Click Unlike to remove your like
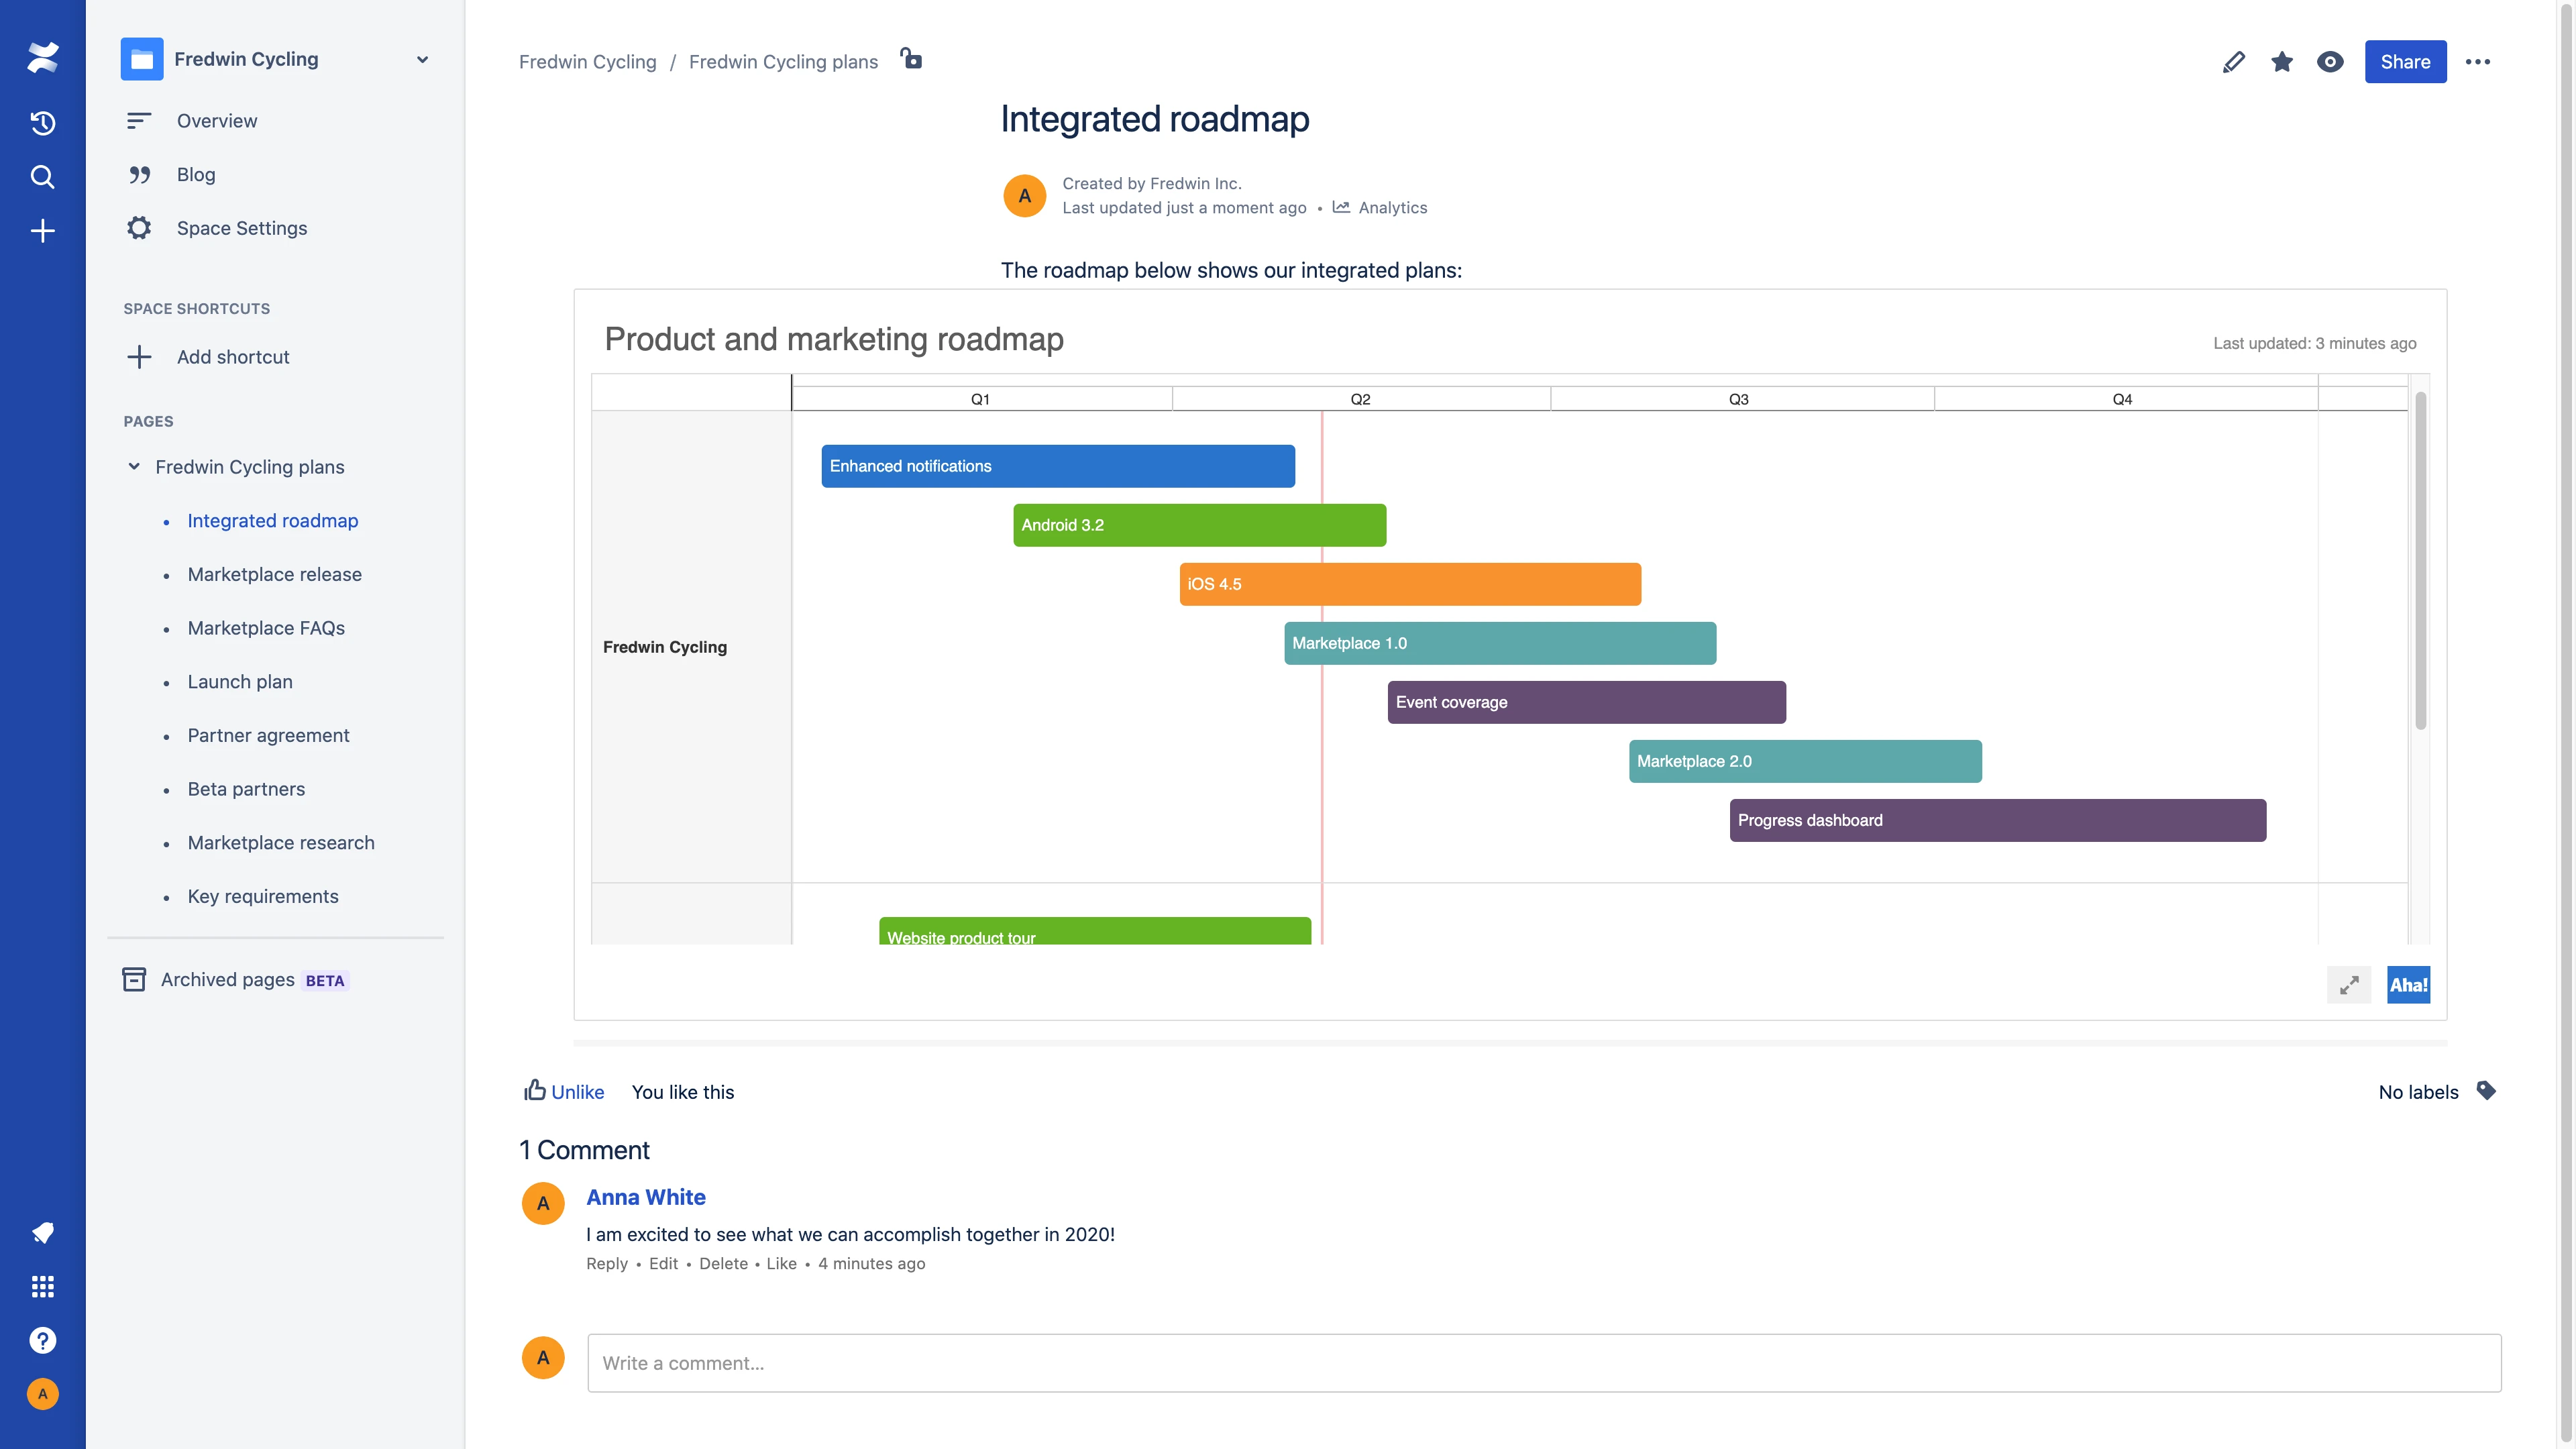The height and width of the screenshot is (1449, 2576). [577, 1092]
